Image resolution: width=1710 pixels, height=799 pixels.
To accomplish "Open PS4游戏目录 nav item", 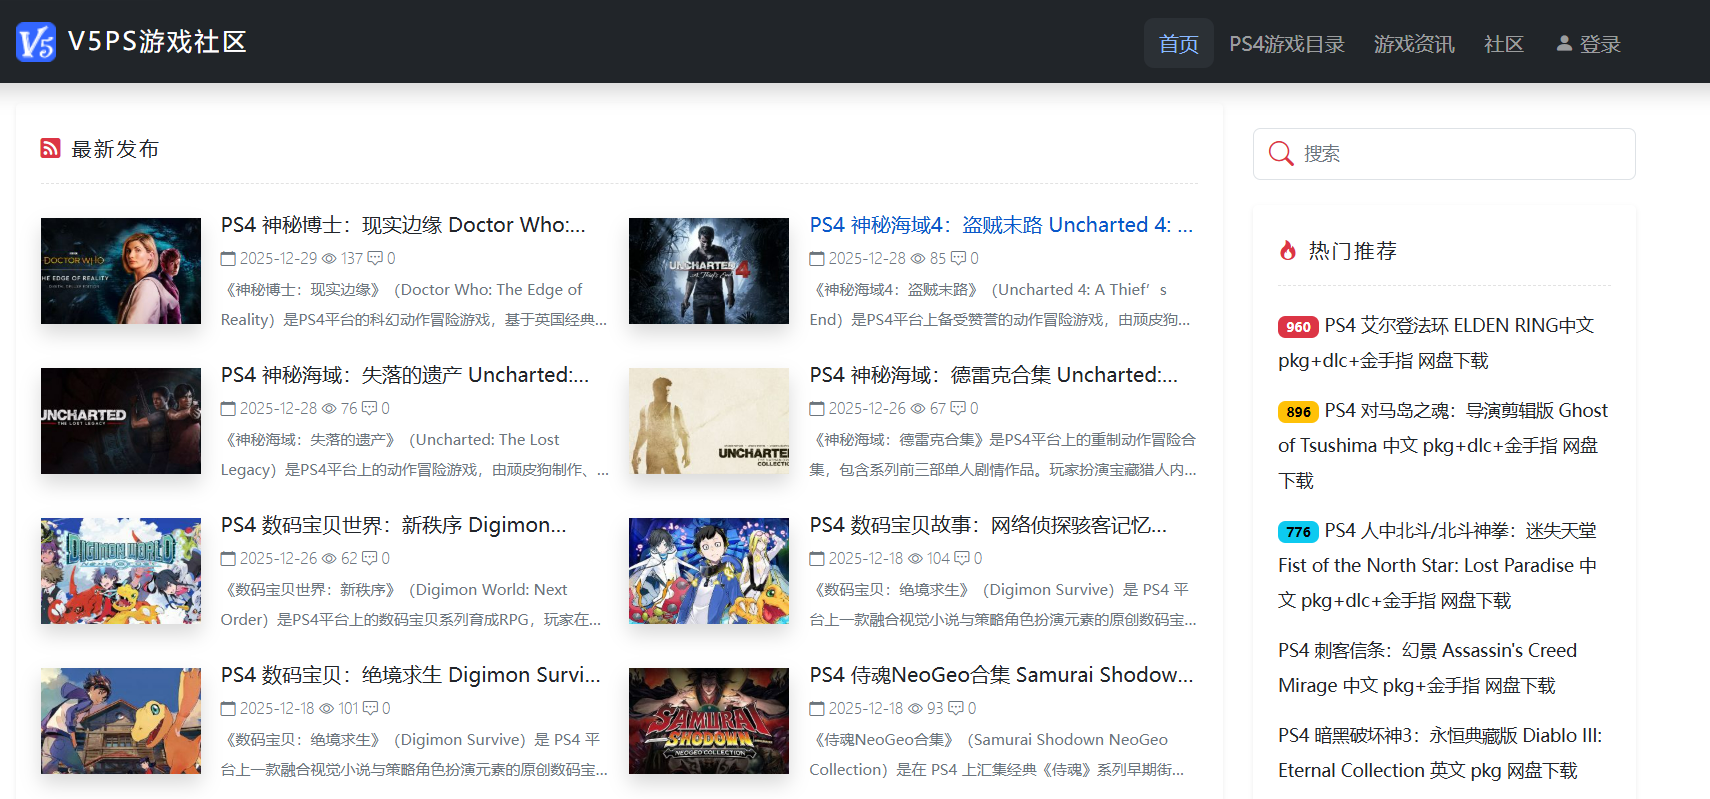I will pyautogui.click(x=1287, y=43).
